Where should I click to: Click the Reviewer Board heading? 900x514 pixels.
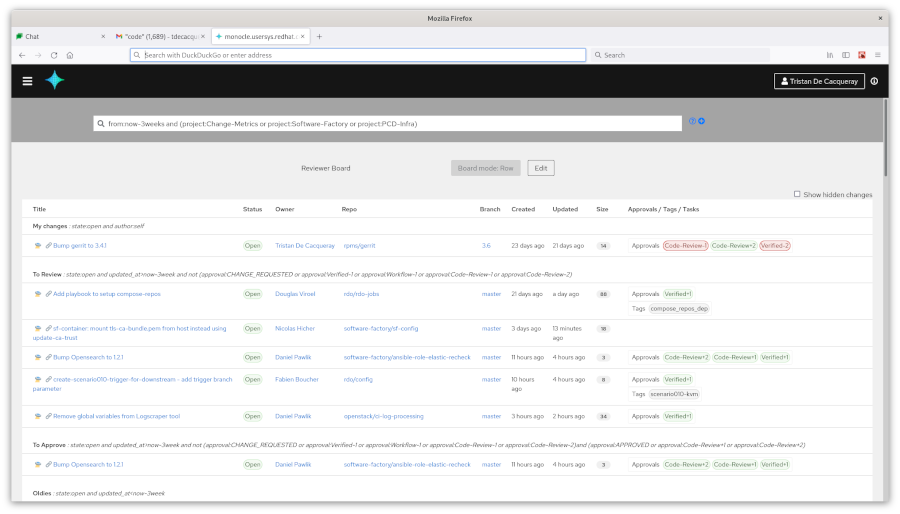pos(325,168)
